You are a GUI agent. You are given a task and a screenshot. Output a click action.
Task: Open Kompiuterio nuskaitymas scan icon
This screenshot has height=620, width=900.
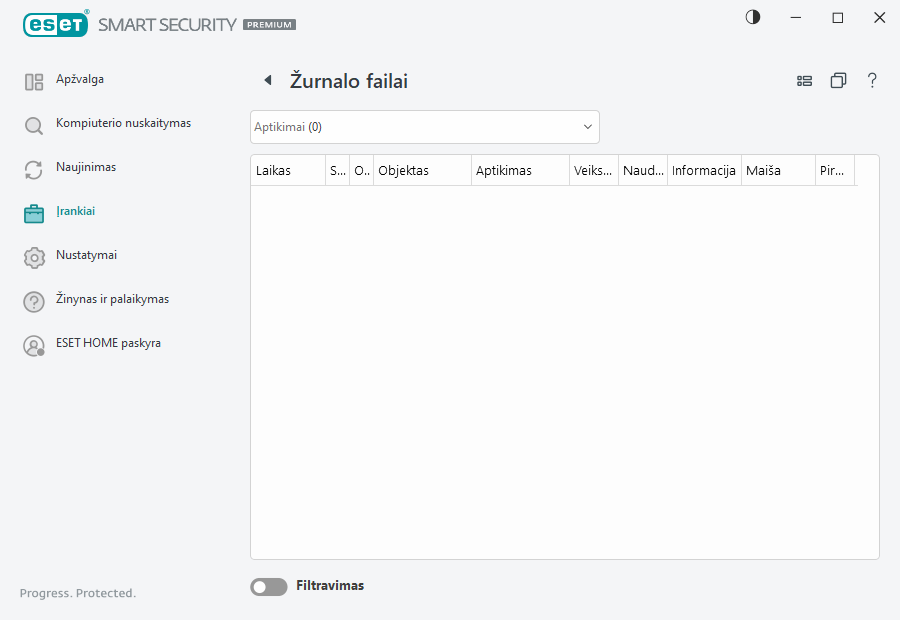33,124
